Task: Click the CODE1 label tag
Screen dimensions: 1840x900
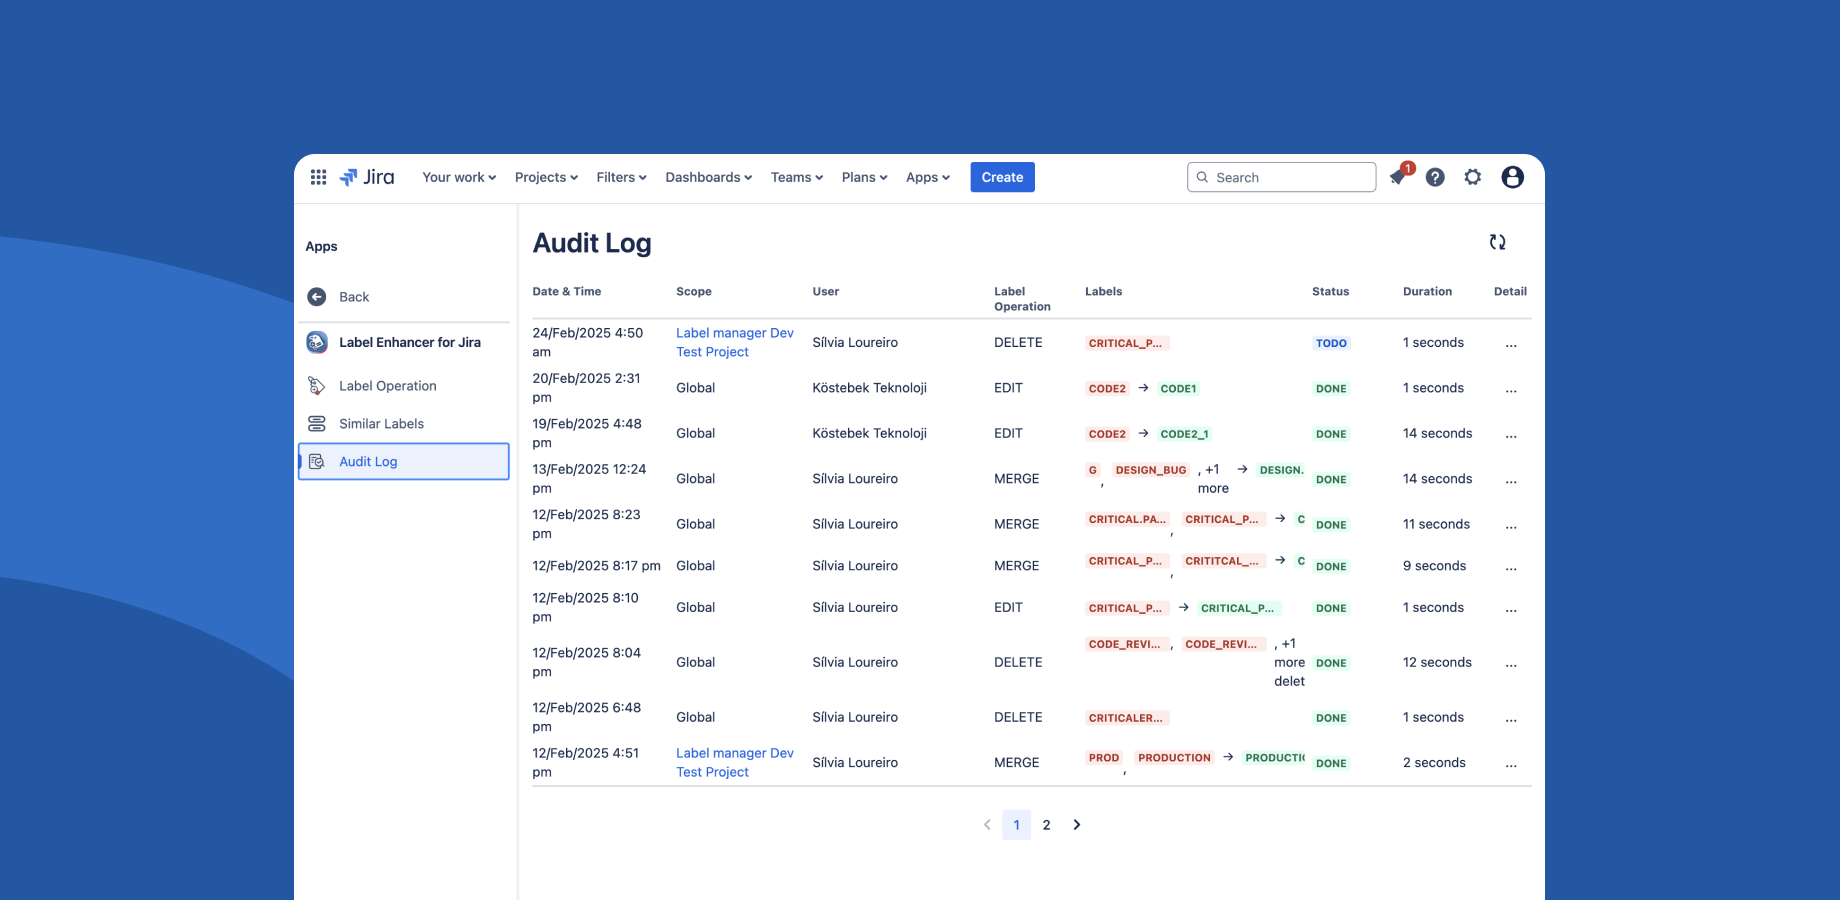Action: click(x=1178, y=389)
